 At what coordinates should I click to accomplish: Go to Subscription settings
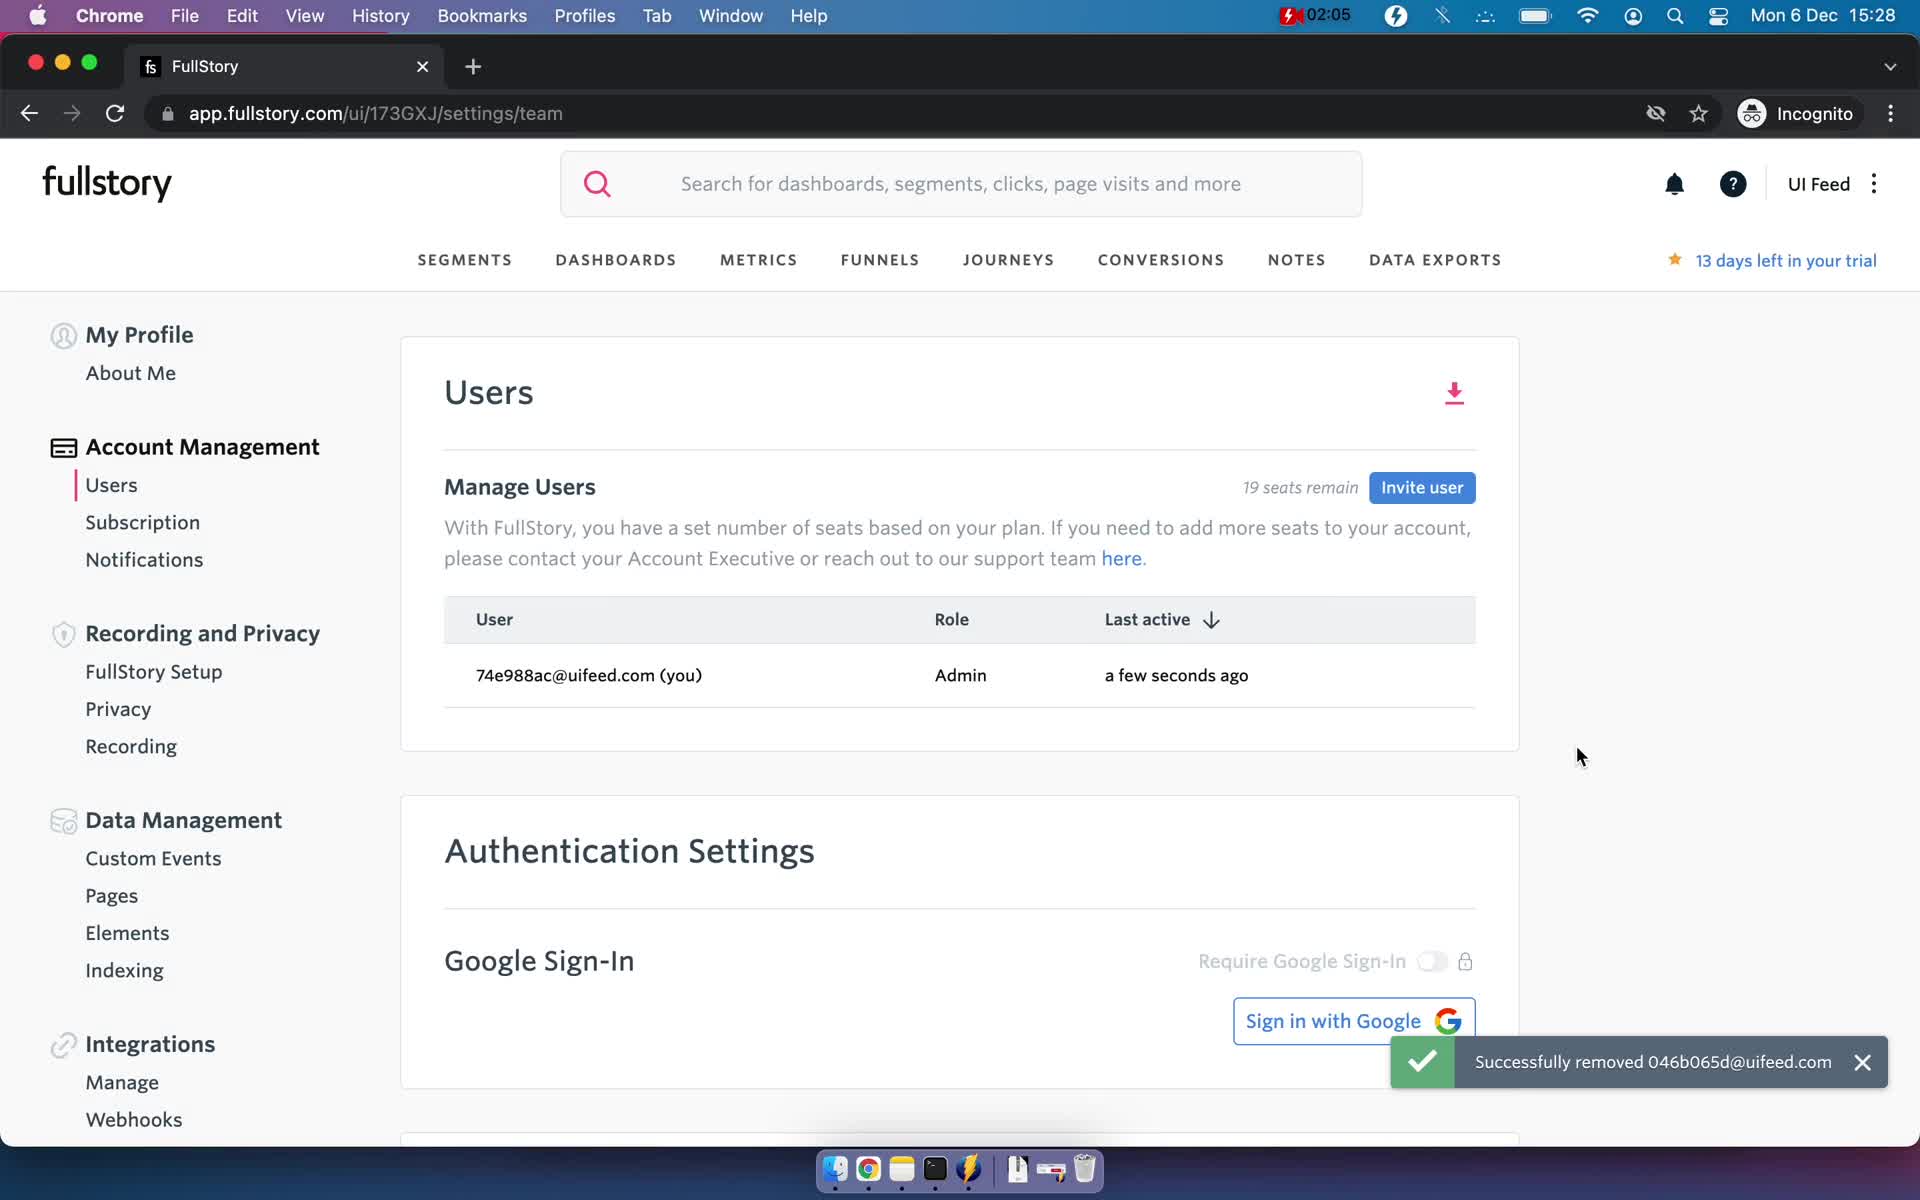[x=143, y=523]
